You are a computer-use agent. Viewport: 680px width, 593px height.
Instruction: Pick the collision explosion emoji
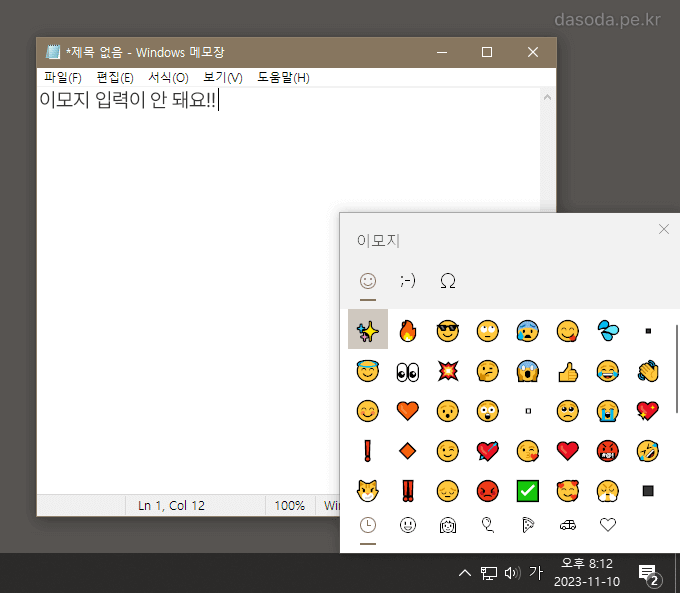coord(448,371)
